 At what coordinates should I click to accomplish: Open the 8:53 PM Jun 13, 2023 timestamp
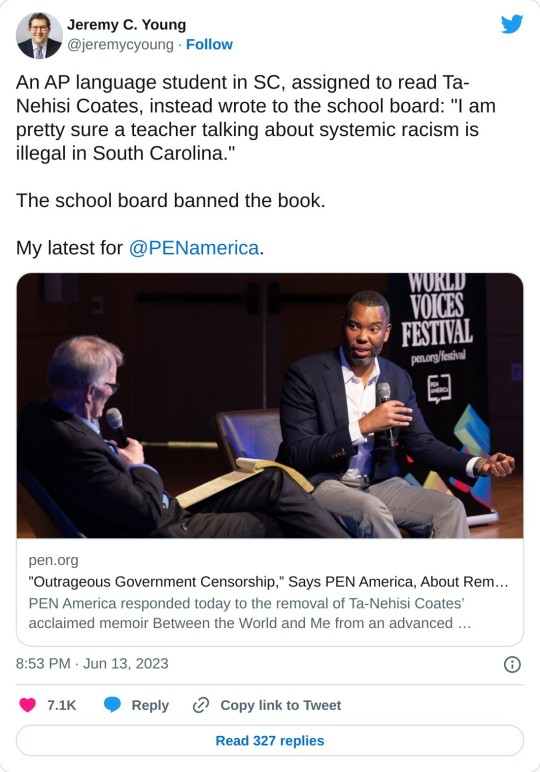(x=92, y=664)
